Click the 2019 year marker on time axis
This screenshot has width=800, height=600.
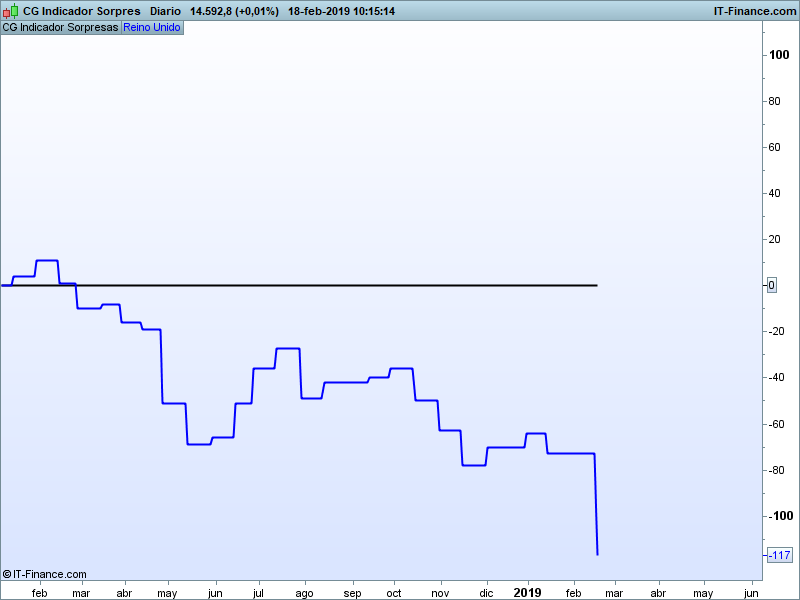click(x=527, y=592)
